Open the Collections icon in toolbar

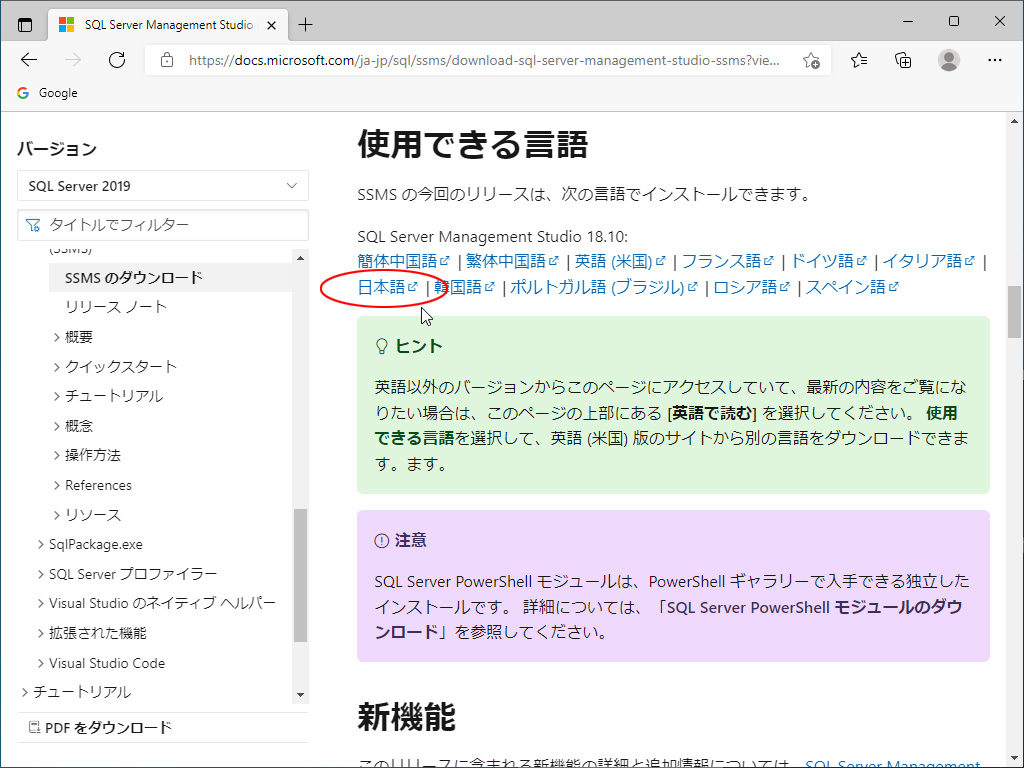(903, 60)
